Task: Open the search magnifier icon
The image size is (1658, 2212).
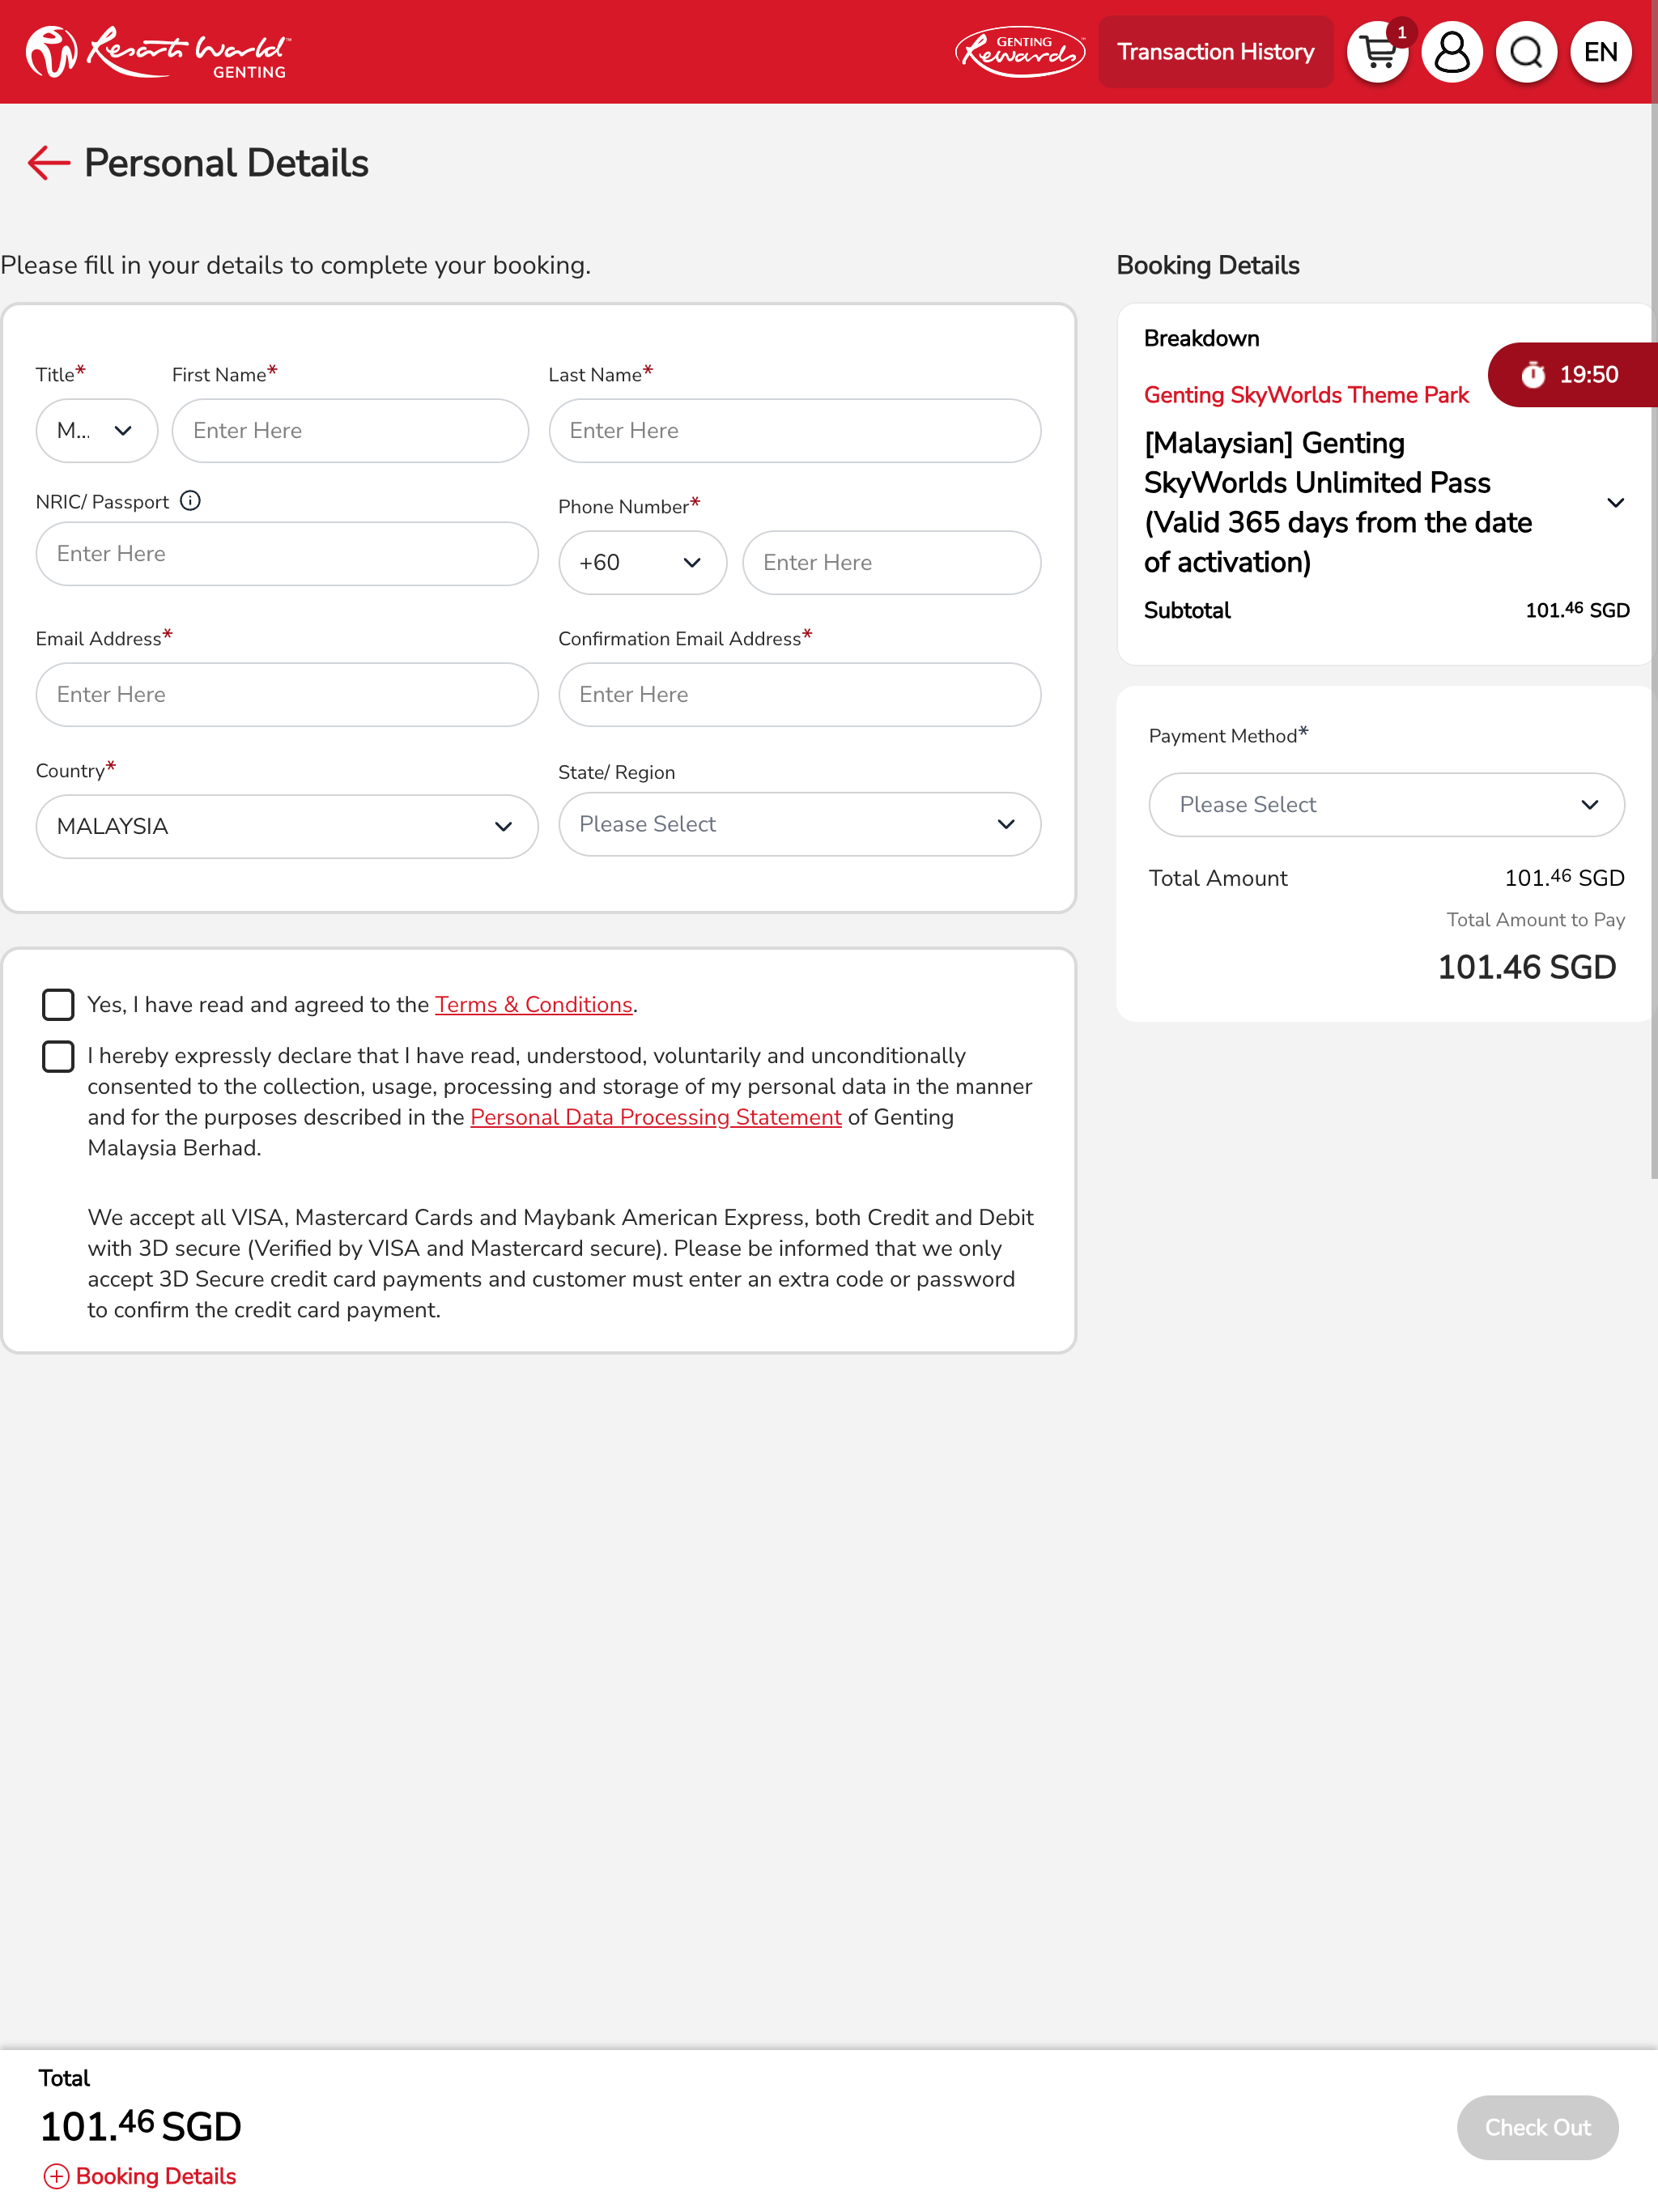Action: click(1525, 52)
